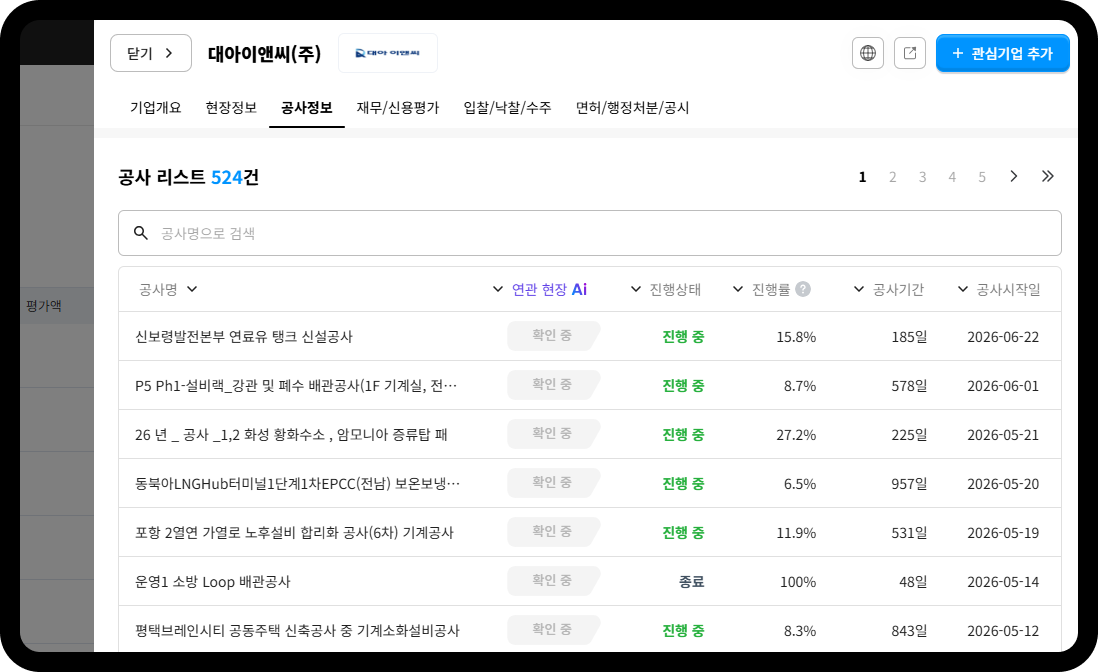Screen dimensions: 1098x672
Task: Open 신보령발전본부 연료유 탱크 신설공사 row
Action: [x=590, y=337]
